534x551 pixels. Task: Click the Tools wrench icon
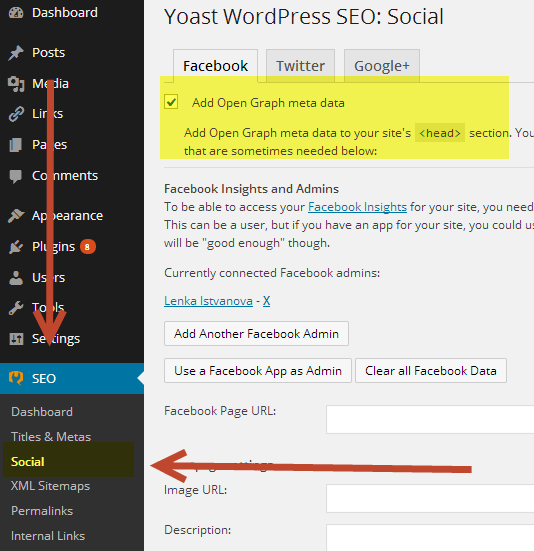pos(16,308)
